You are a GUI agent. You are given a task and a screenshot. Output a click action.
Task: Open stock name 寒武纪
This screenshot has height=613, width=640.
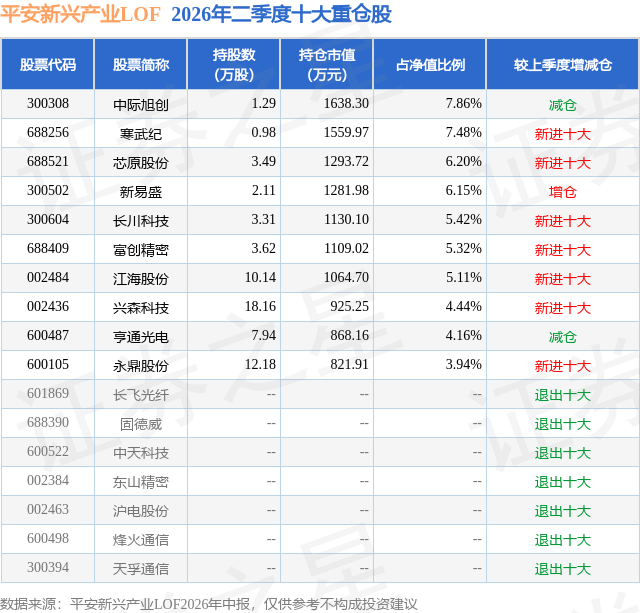pos(141,134)
